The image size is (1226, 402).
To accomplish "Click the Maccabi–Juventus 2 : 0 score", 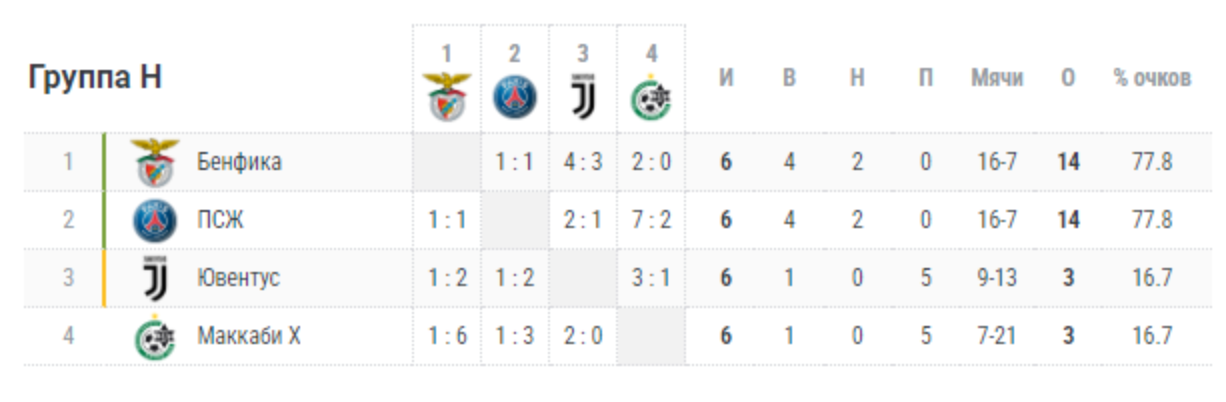I will (583, 336).
